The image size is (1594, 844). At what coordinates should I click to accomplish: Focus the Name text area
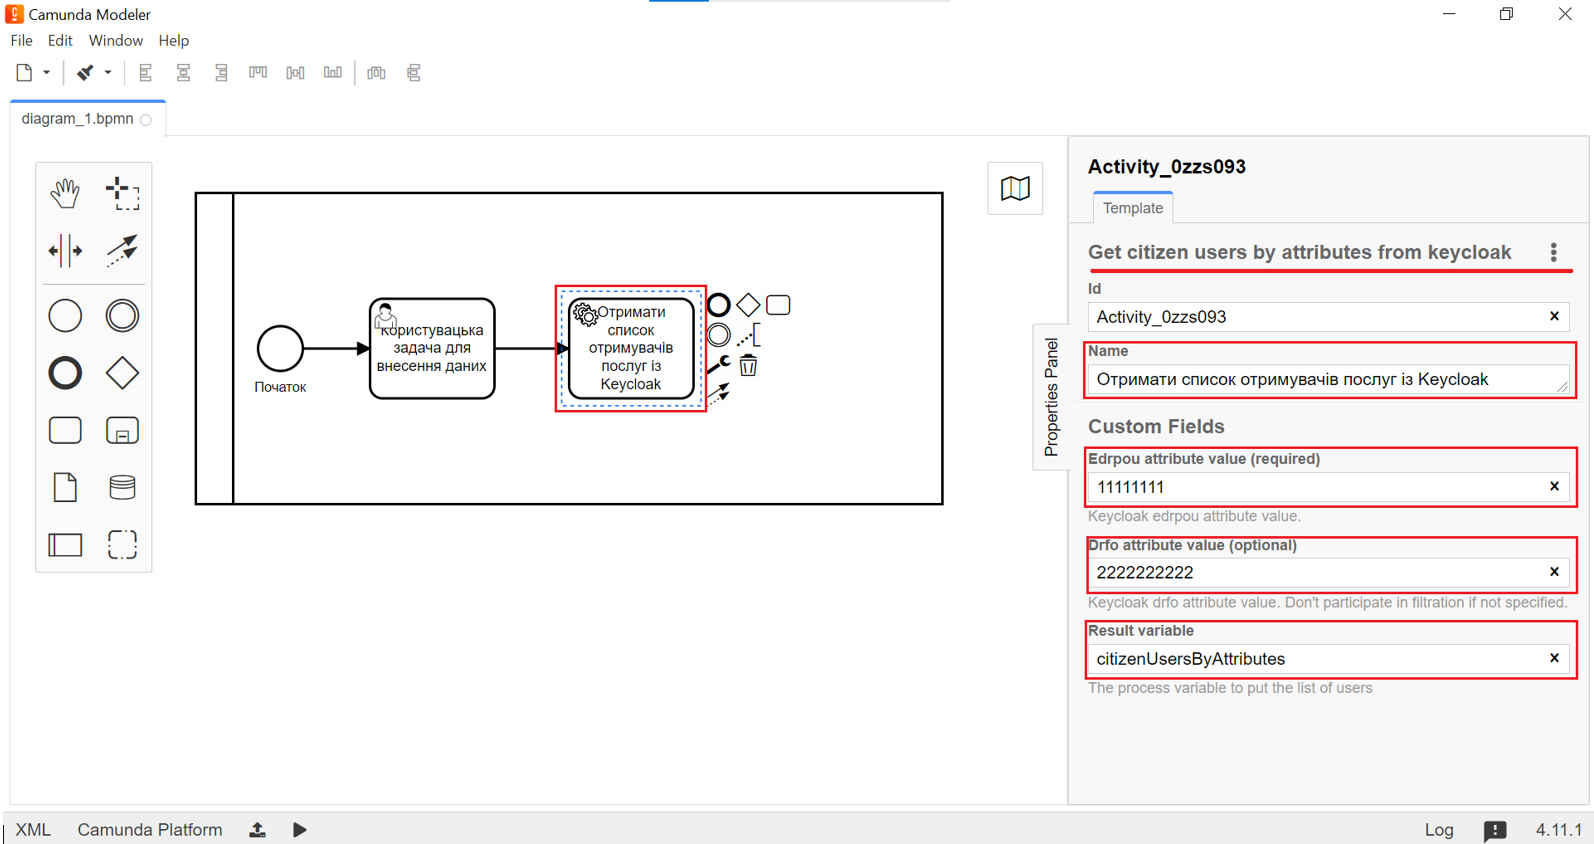[x=1328, y=379]
